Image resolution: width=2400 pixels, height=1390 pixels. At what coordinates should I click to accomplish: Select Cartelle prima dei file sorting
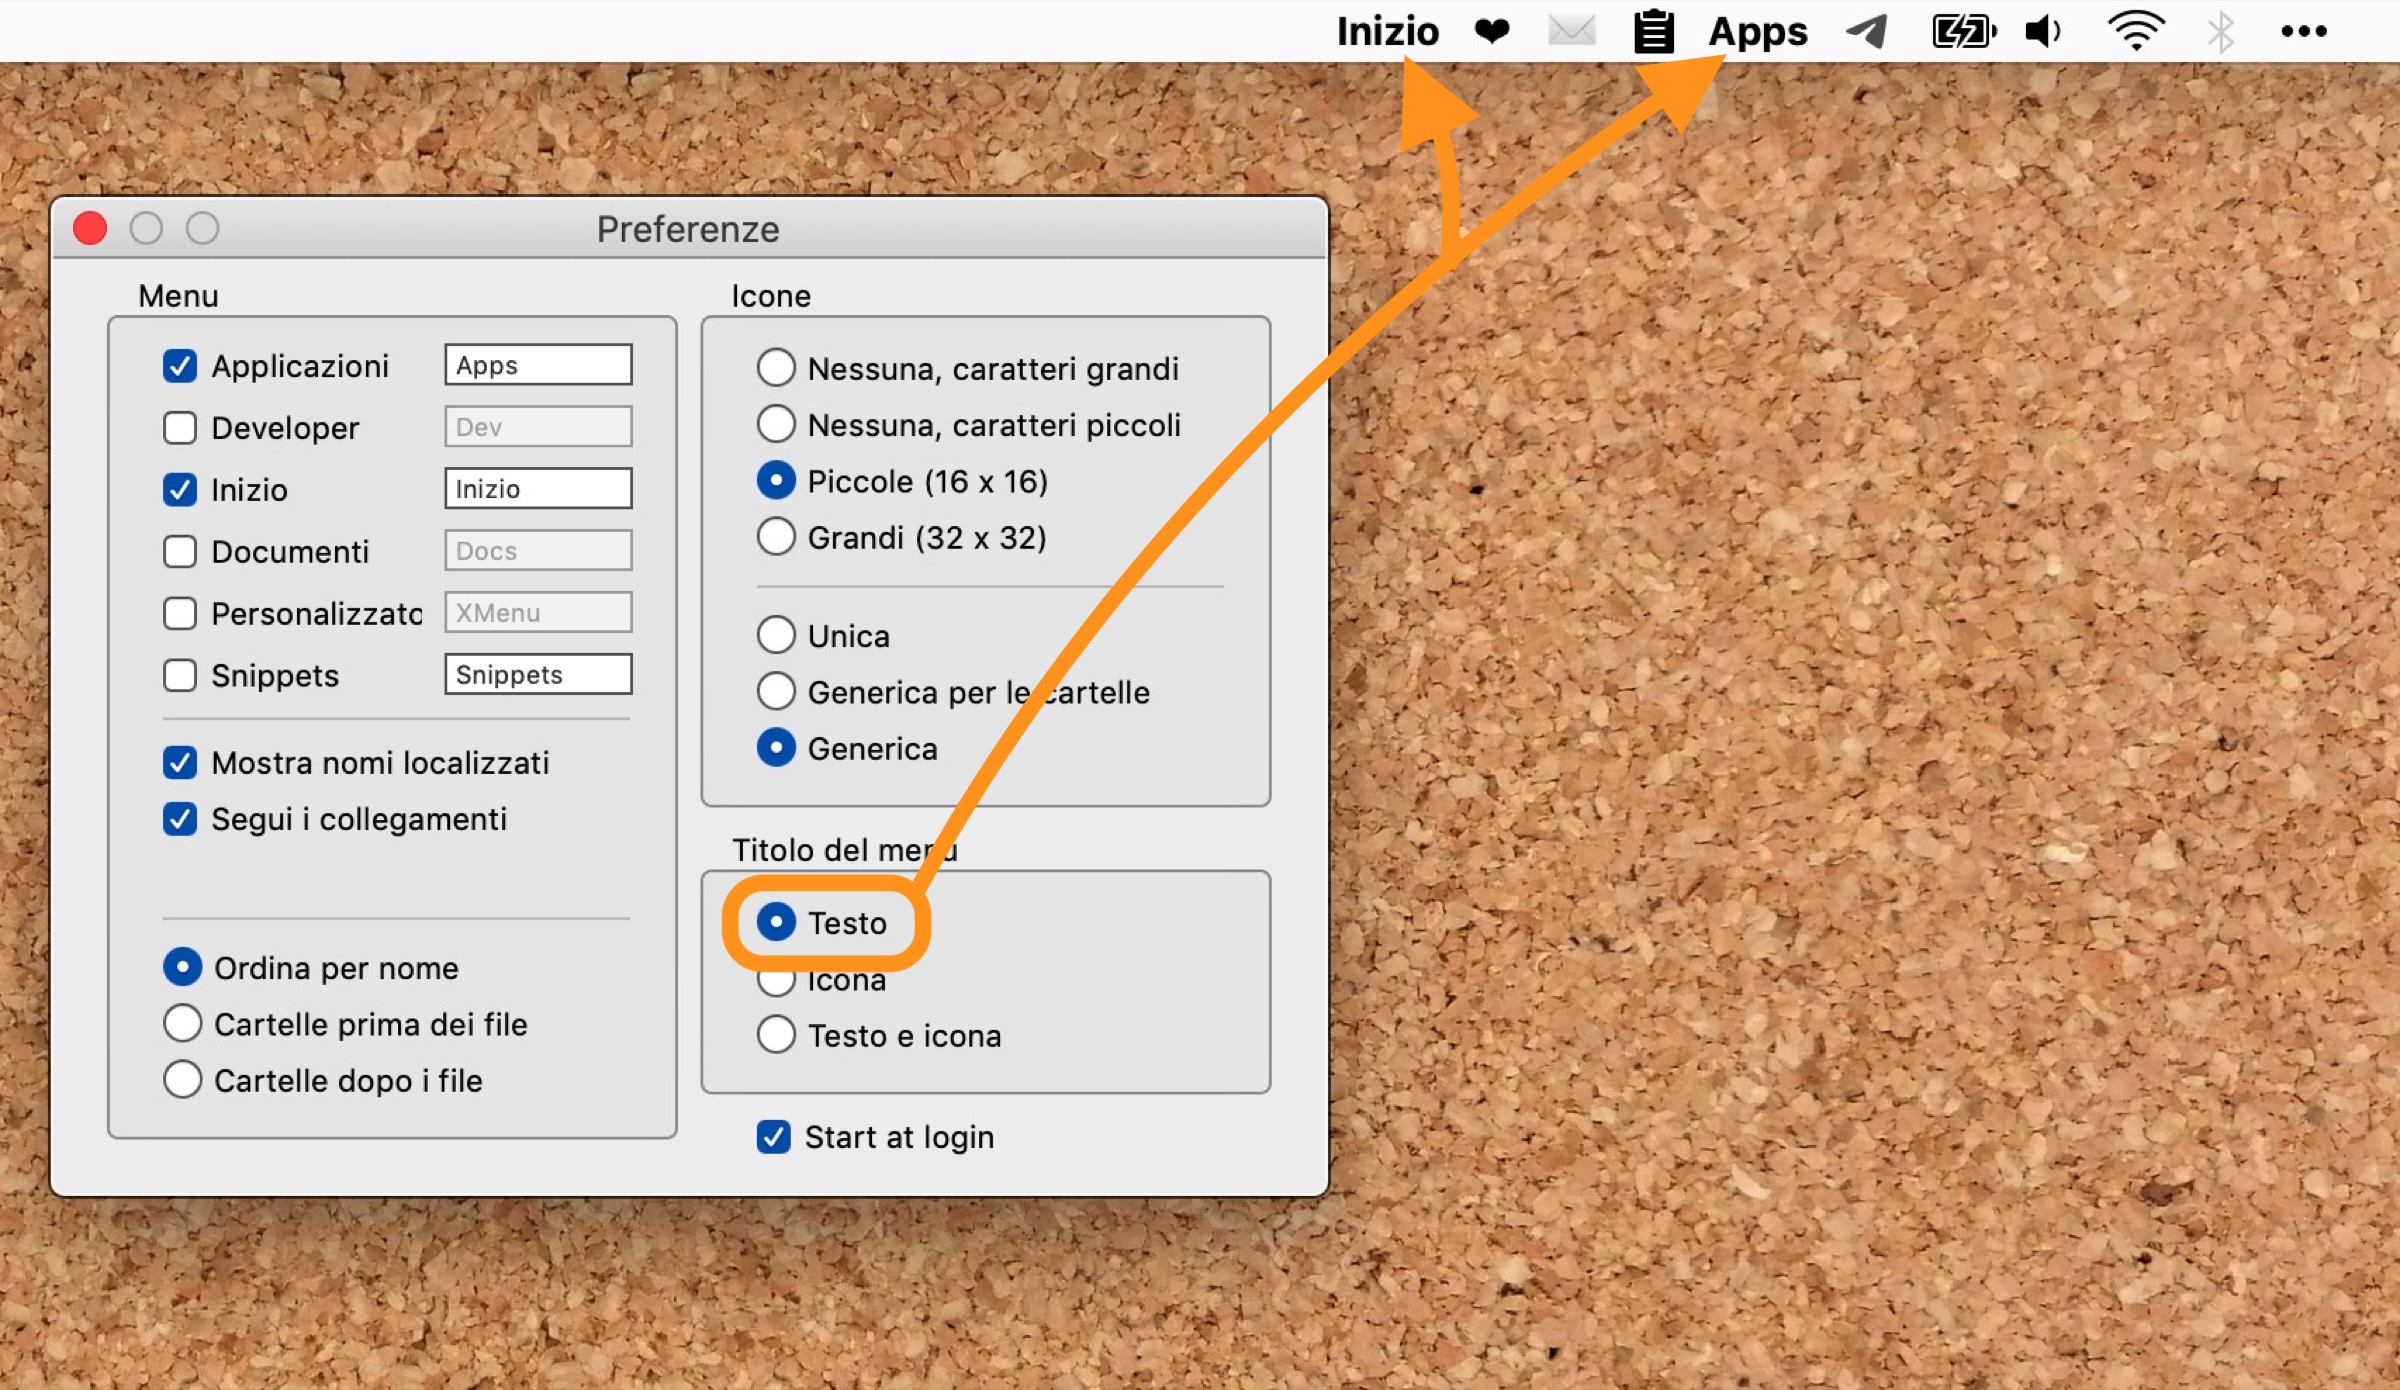click(182, 1024)
